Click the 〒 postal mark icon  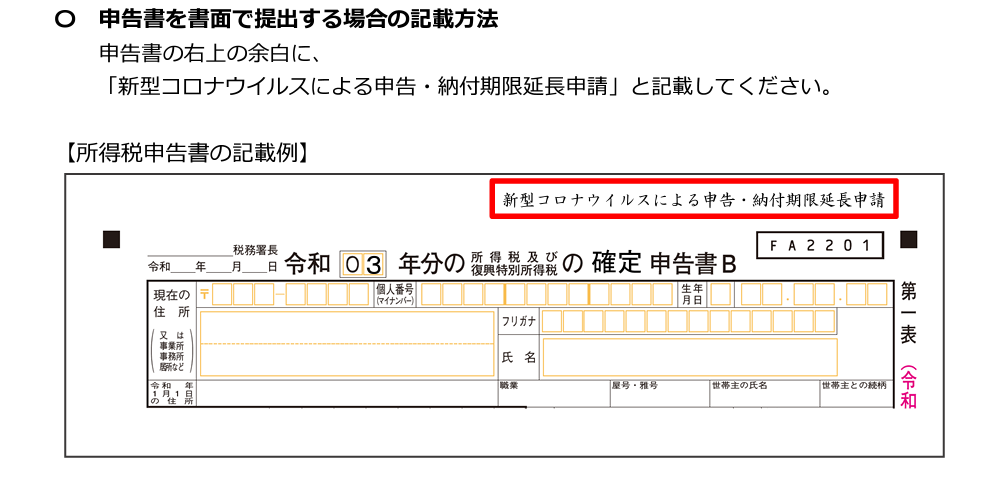pyautogui.click(x=205, y=294)
